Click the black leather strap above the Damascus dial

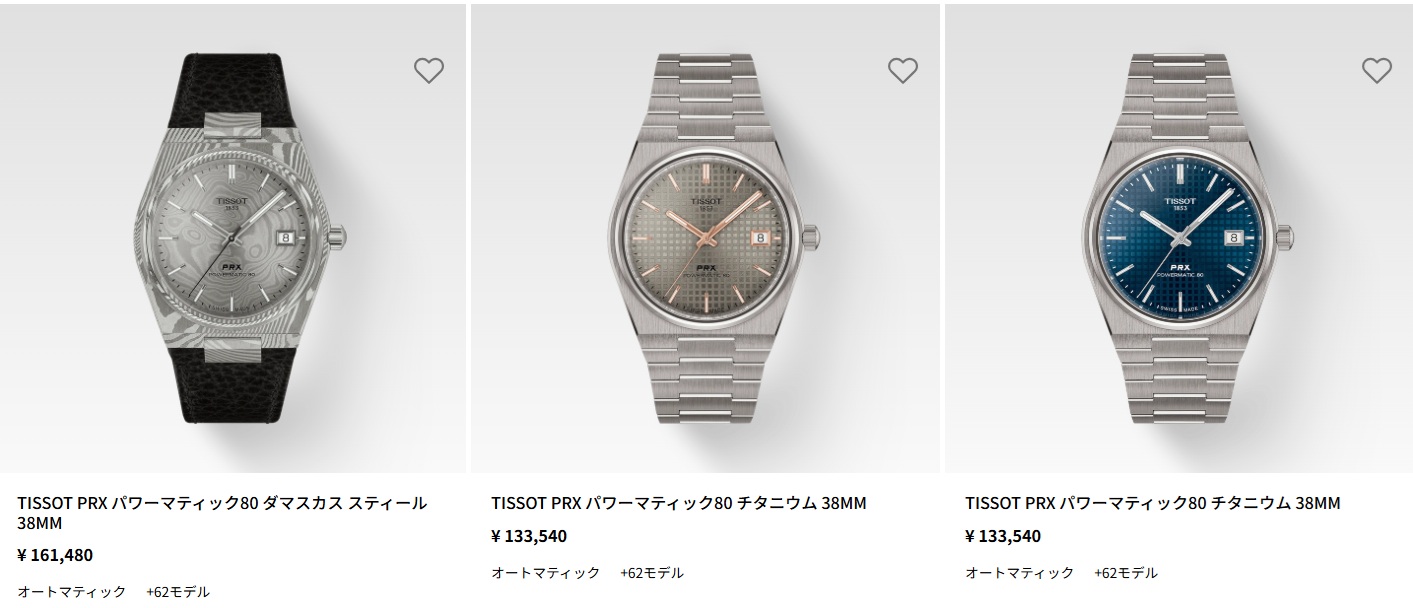(x=233, y=85)
